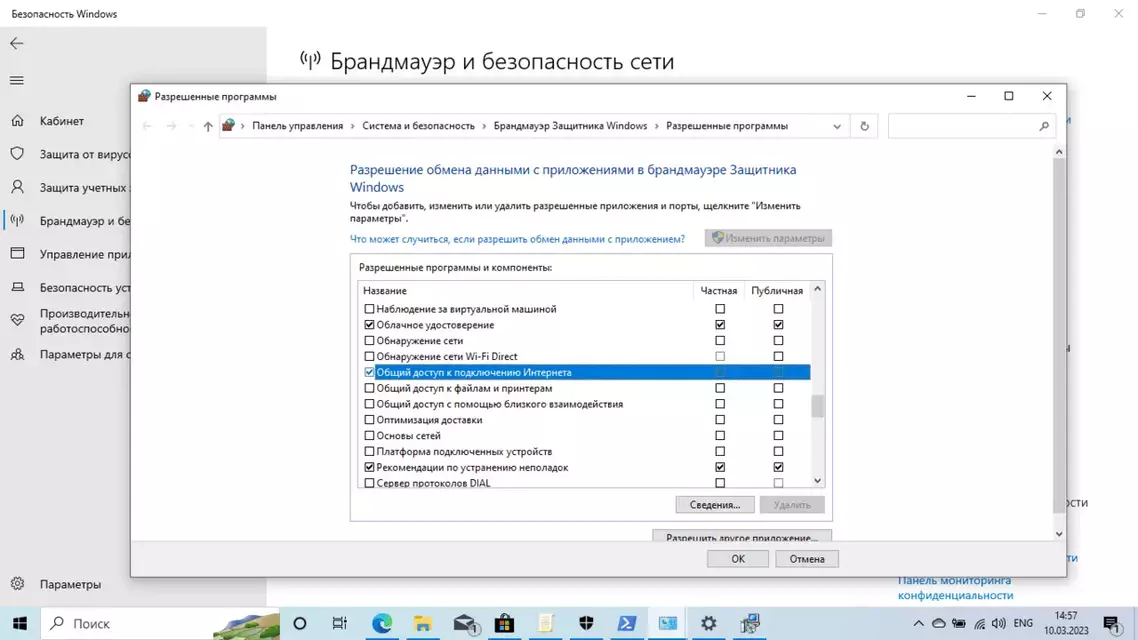Click Изменить параметры button
Viewport: 1138px width, 640px height.
click(768, 238)
